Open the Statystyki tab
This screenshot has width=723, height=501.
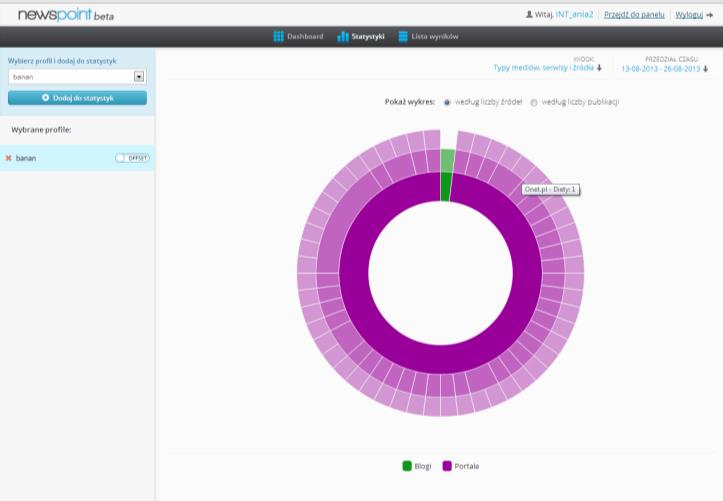(x=361, y=36)
